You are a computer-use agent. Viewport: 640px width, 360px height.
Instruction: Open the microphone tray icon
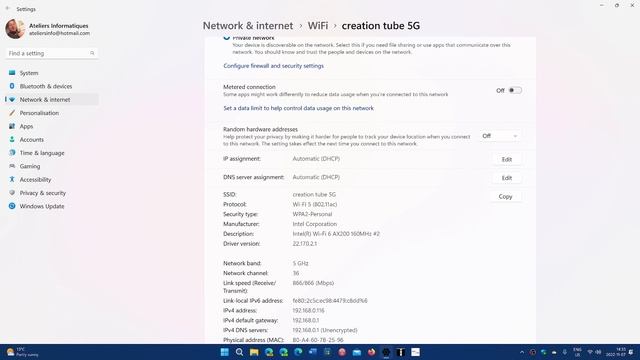564,352
